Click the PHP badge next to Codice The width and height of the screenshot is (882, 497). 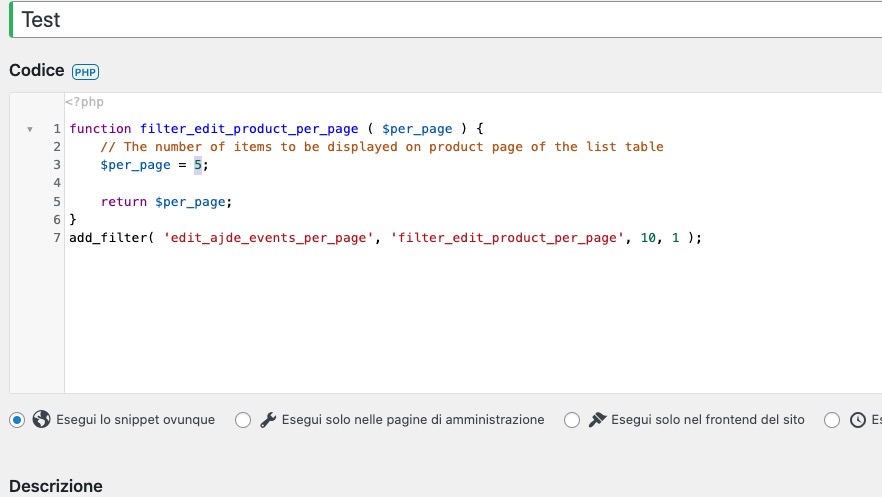click(85, 72)
